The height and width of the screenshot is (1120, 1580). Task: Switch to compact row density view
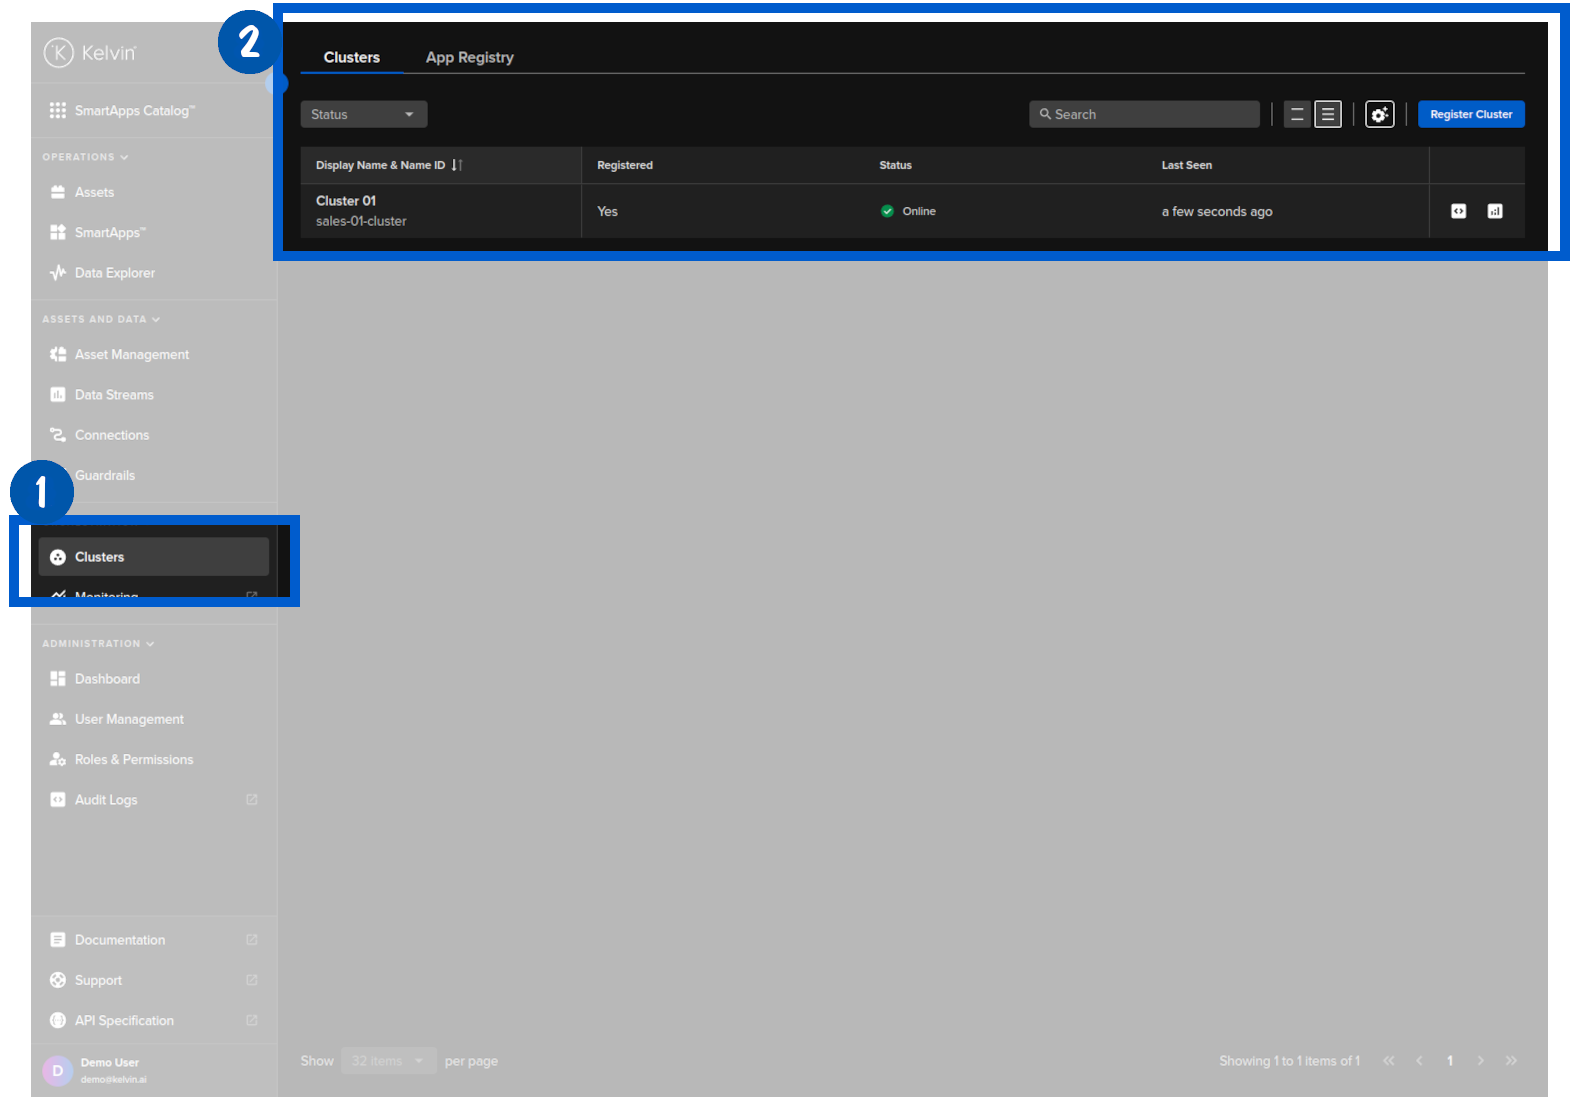pos(1327,115)
